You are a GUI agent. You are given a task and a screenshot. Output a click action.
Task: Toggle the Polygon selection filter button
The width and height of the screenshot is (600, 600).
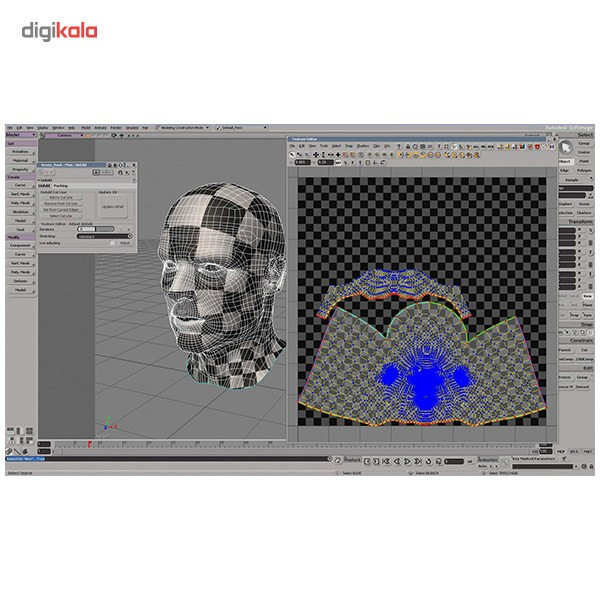click(584, 170)
